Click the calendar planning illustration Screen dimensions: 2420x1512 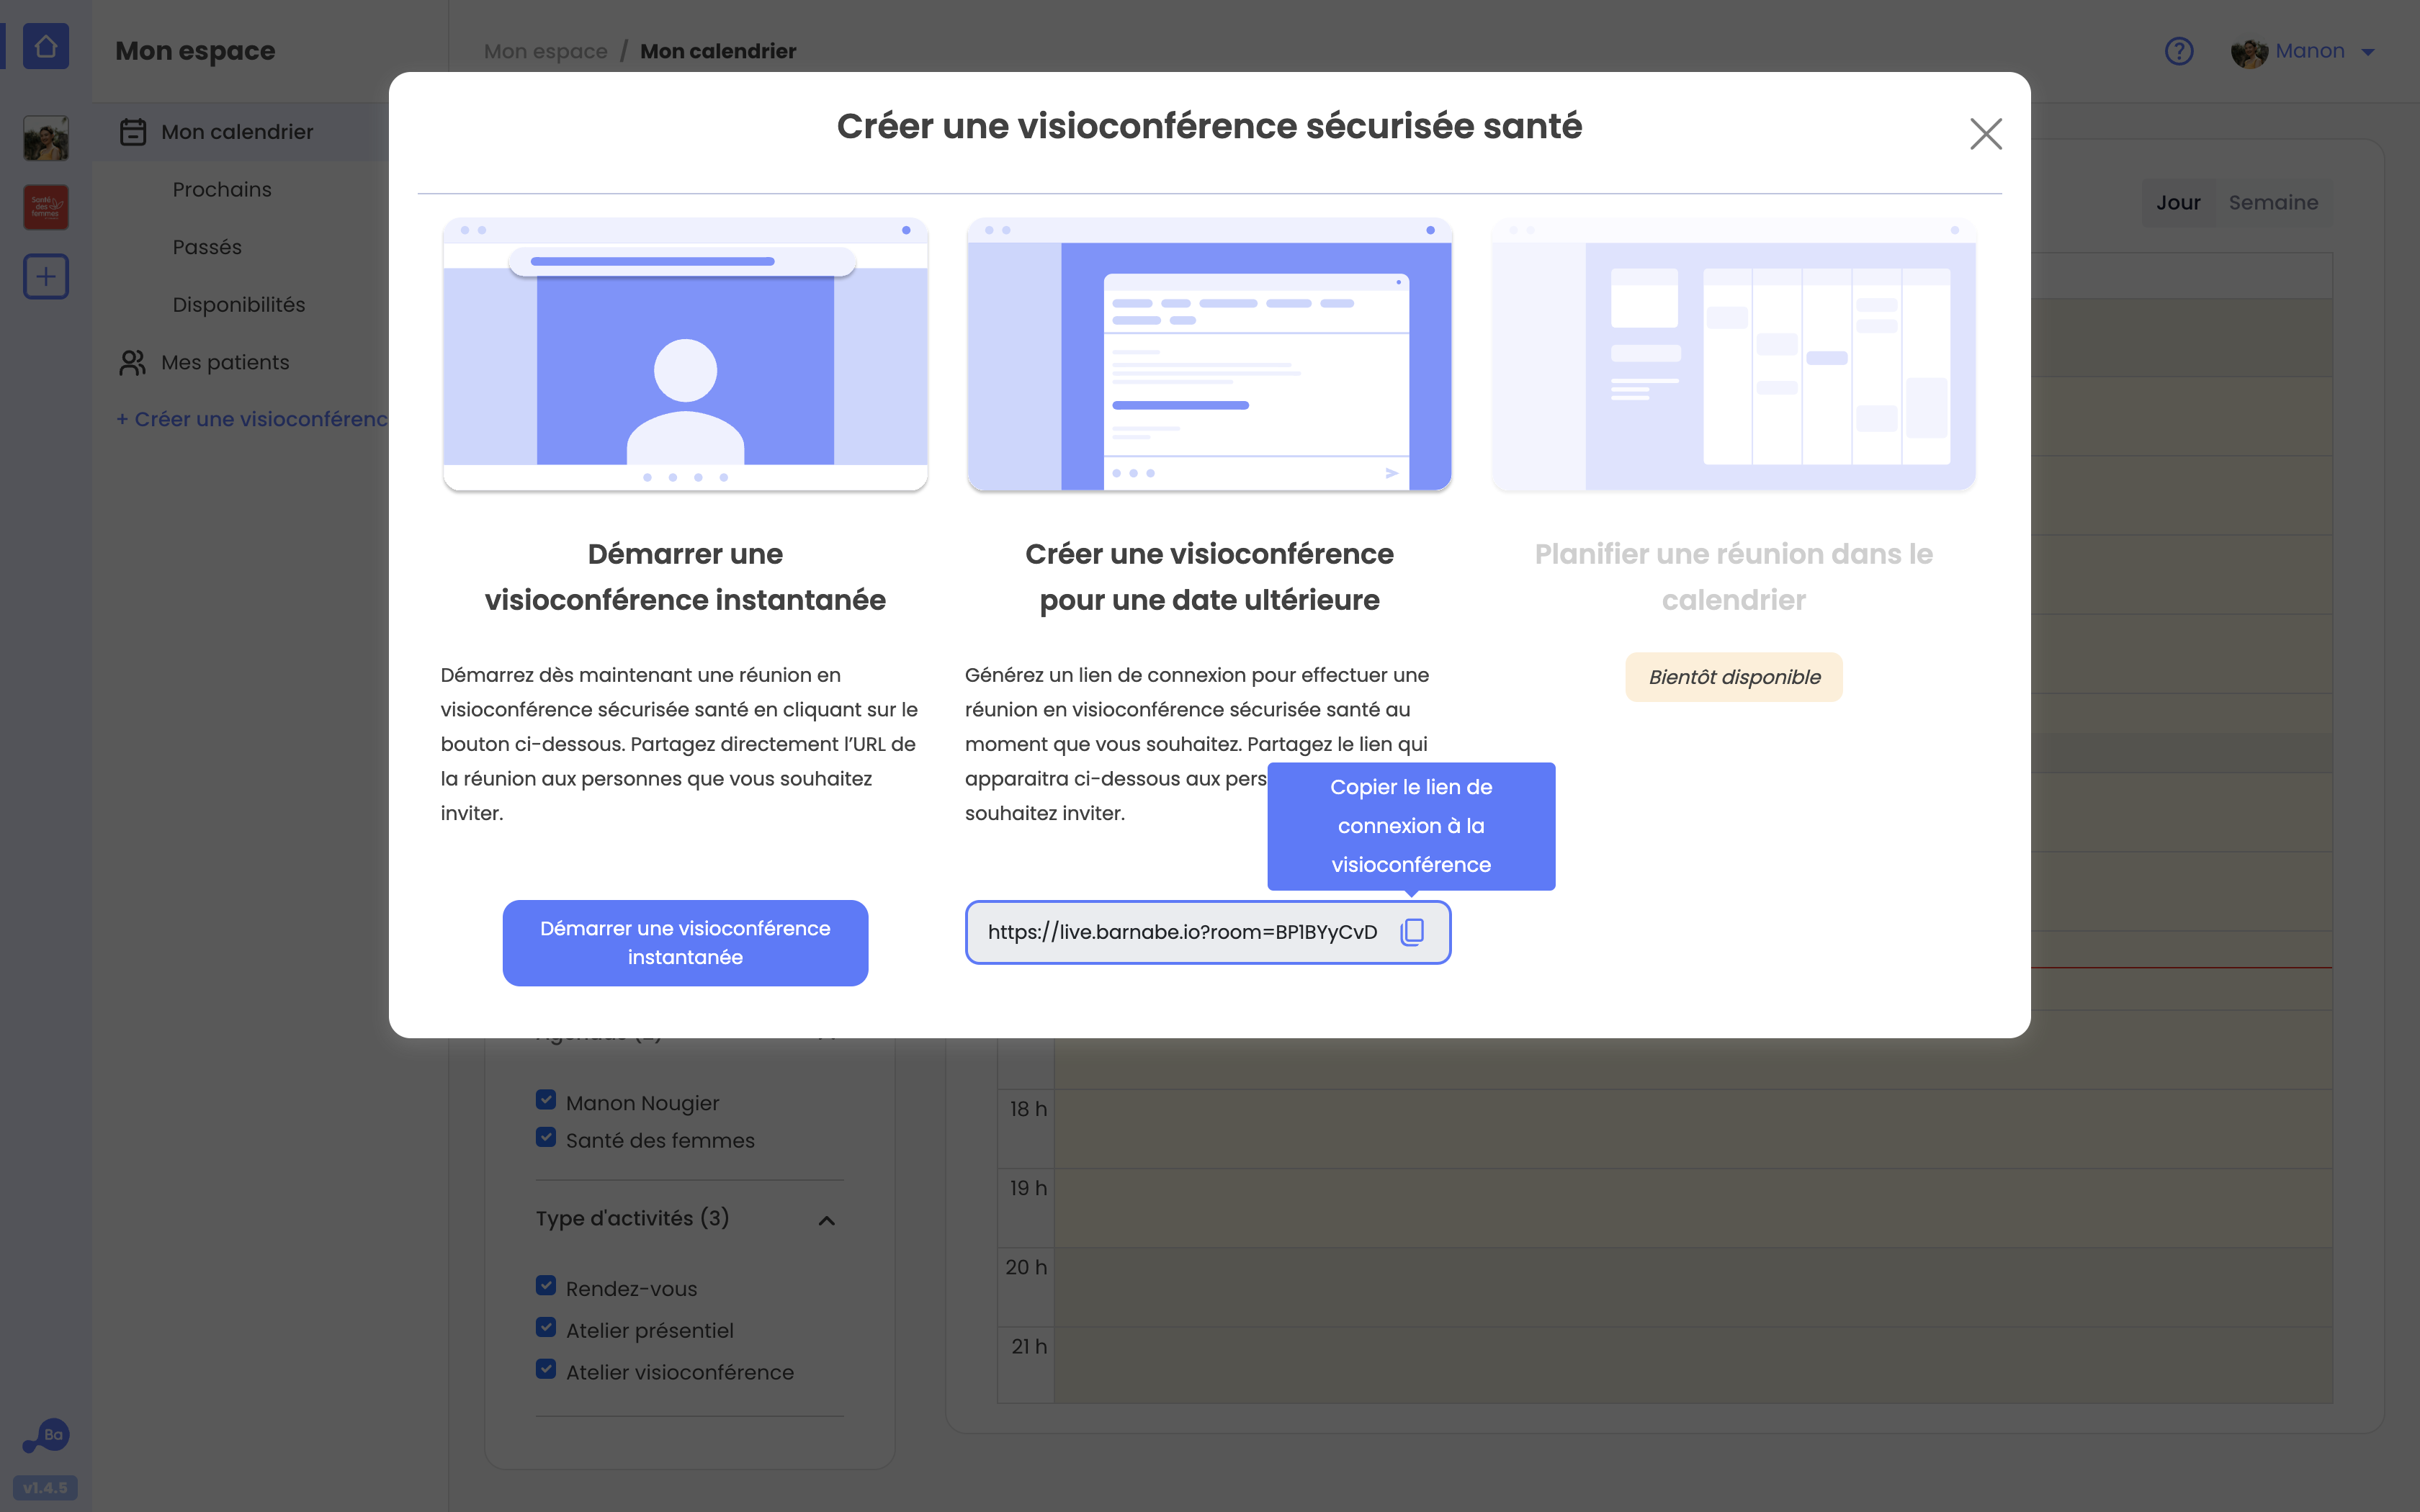pos(1733,354)
